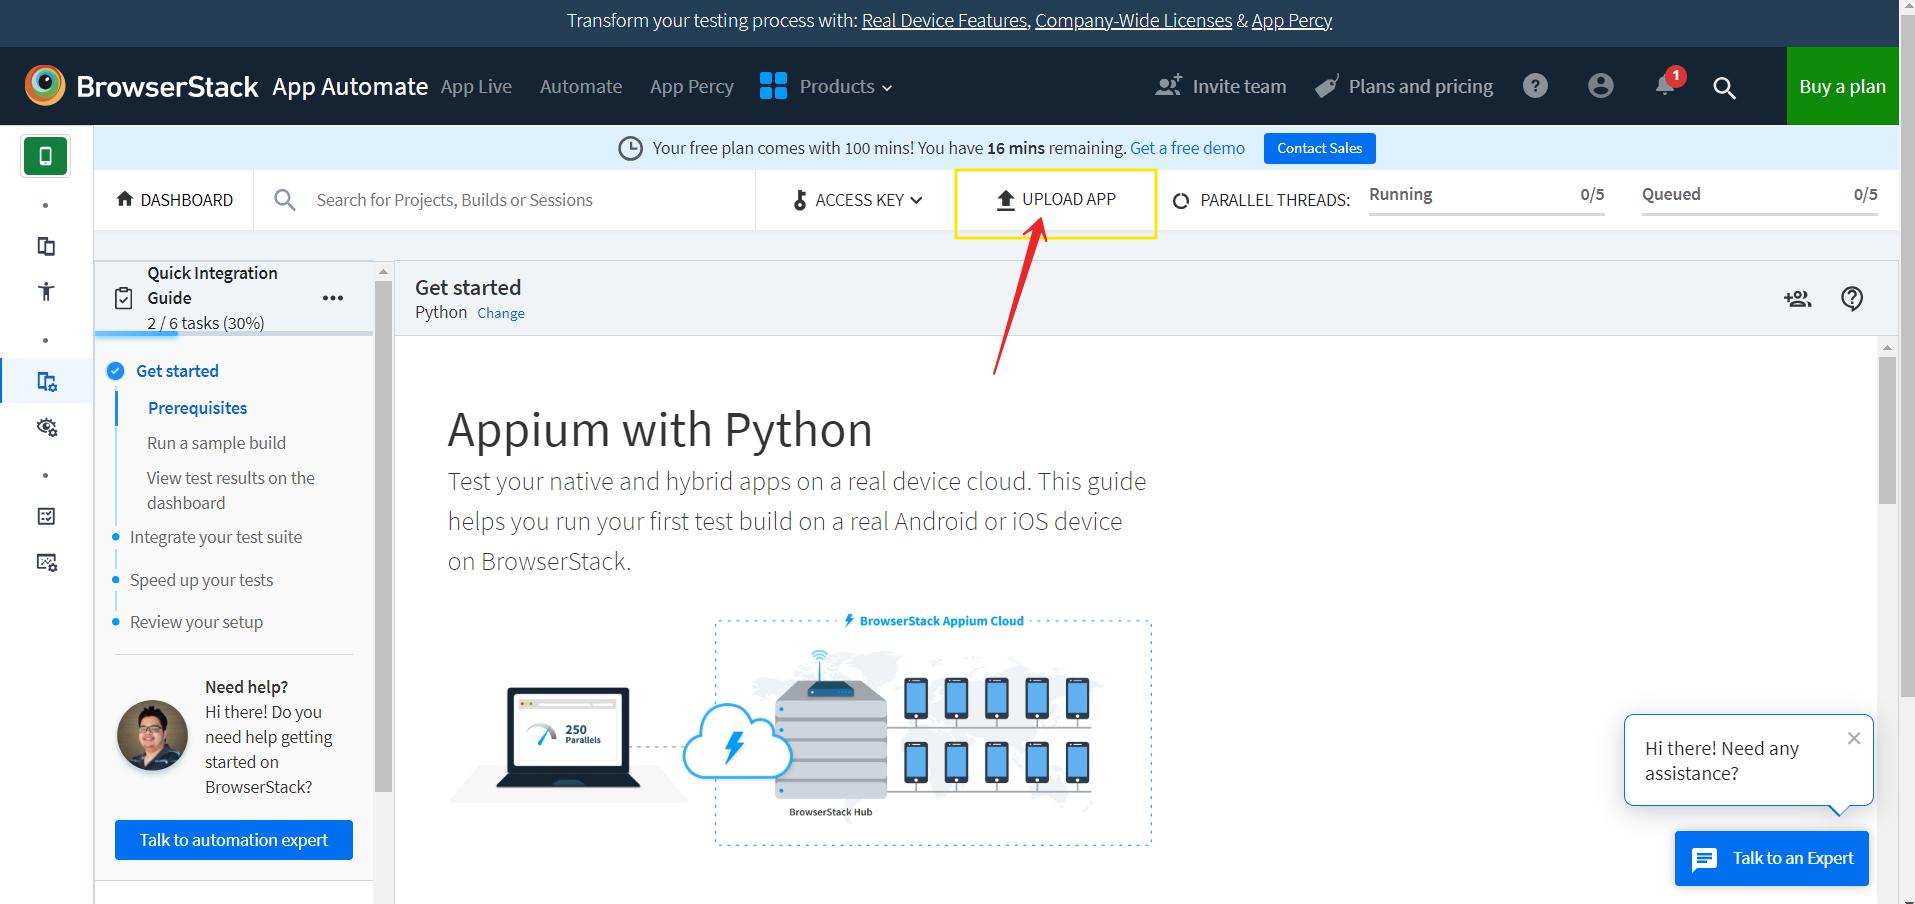Image resolution: width=1915 pixels, height=904 pixels.
Task: Open the Get a free demo link
Action: 1187,148
